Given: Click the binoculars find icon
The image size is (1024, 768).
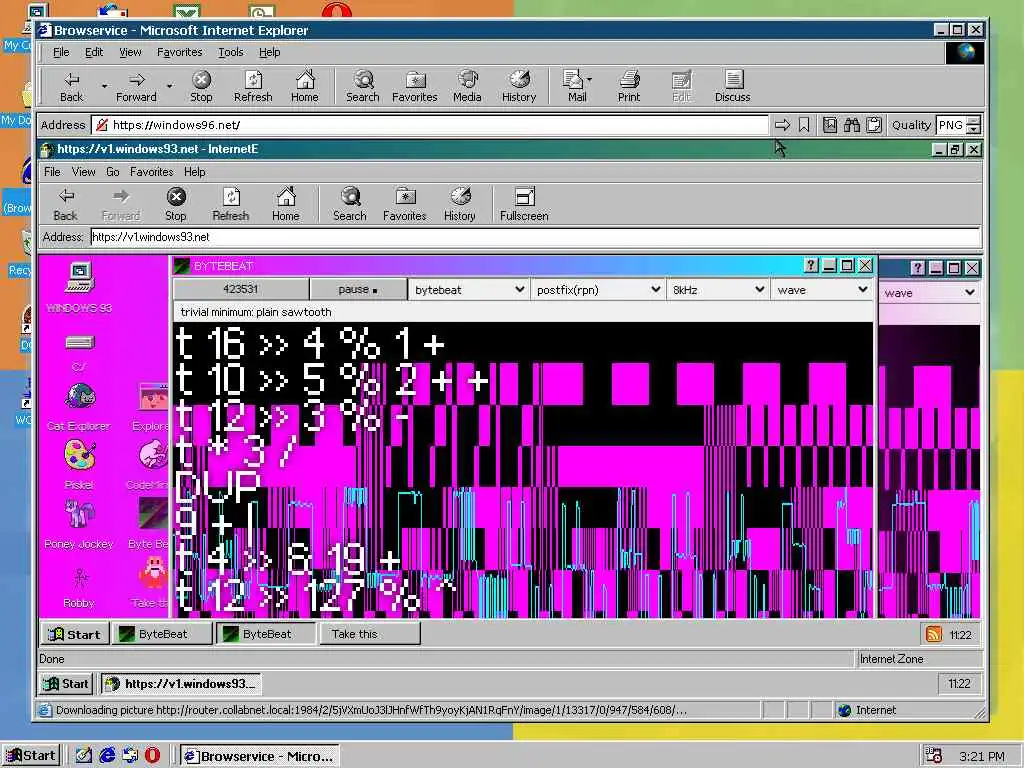Looking at the screenshot, I should click(x=852, y=125).
